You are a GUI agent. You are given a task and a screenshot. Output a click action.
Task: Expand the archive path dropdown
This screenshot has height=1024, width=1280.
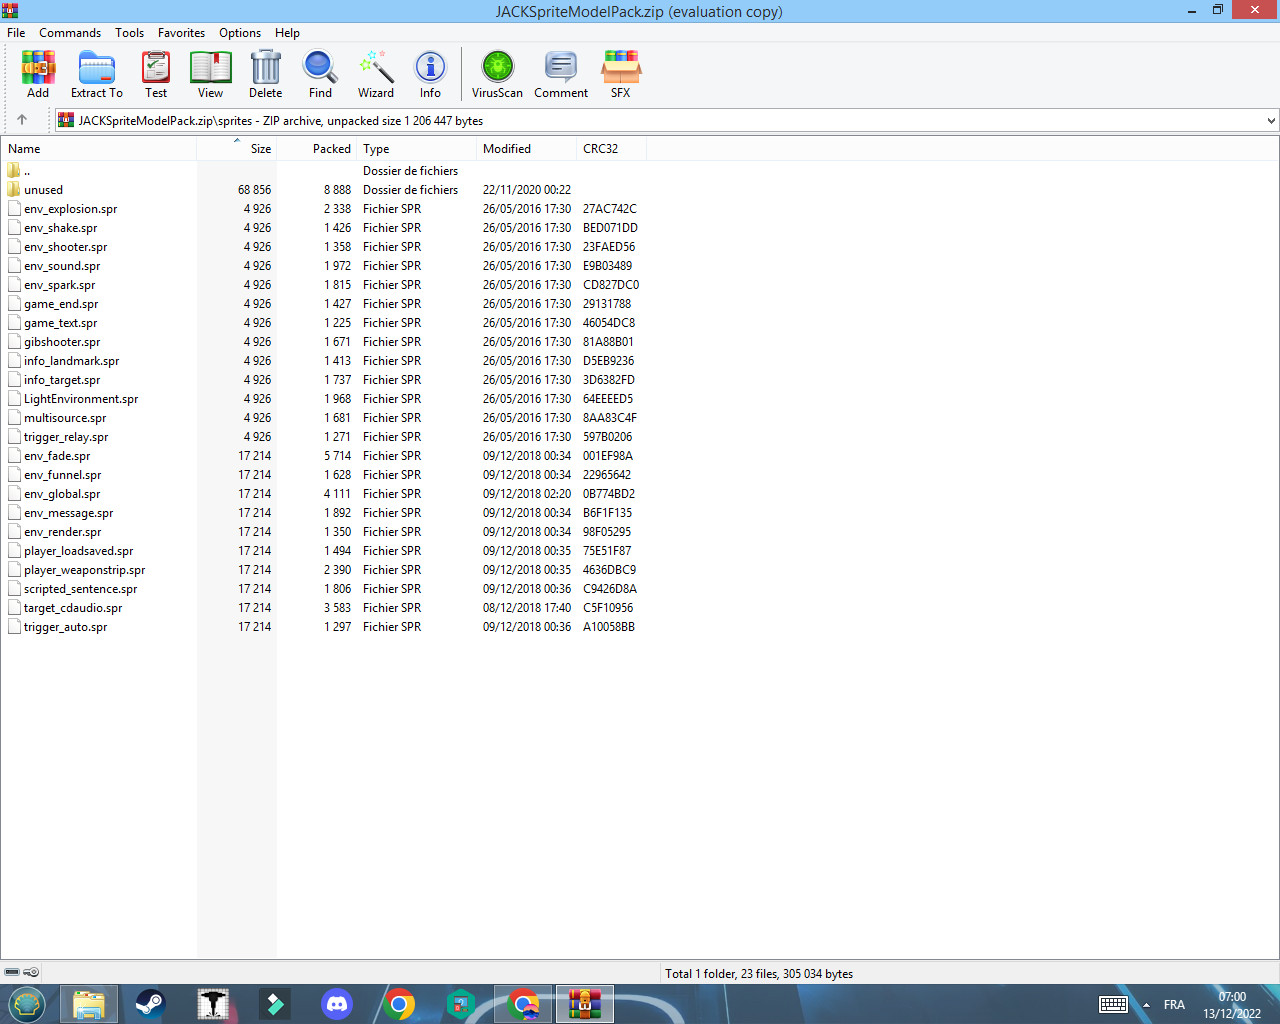[1271, 121]
